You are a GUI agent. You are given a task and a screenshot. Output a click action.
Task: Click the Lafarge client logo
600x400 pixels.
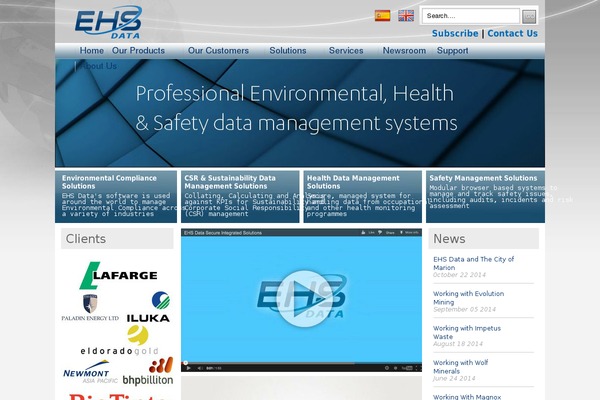tap(118, 275)
